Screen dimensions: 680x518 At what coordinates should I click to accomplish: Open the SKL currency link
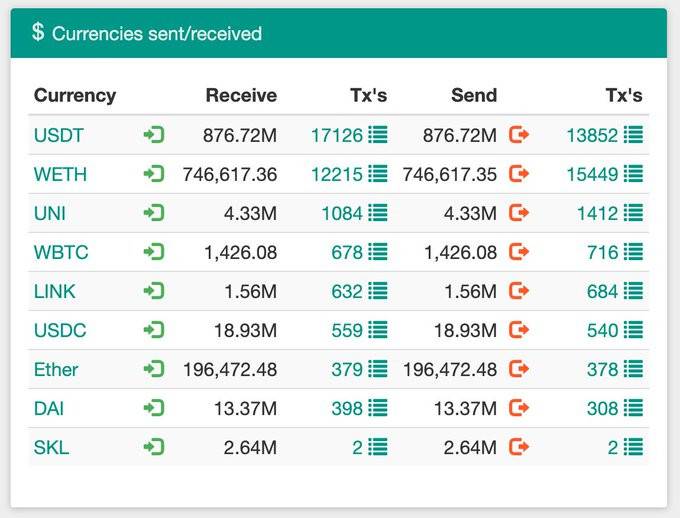tap(51, 447)
